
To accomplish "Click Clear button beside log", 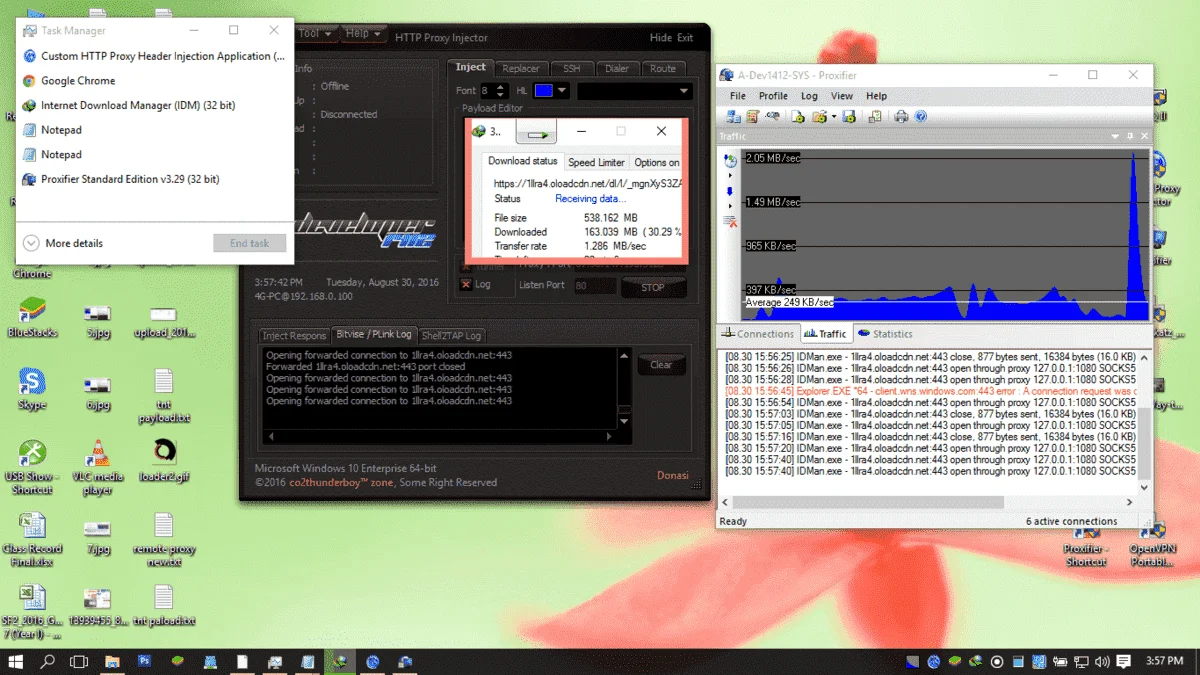I will (661, 365).
